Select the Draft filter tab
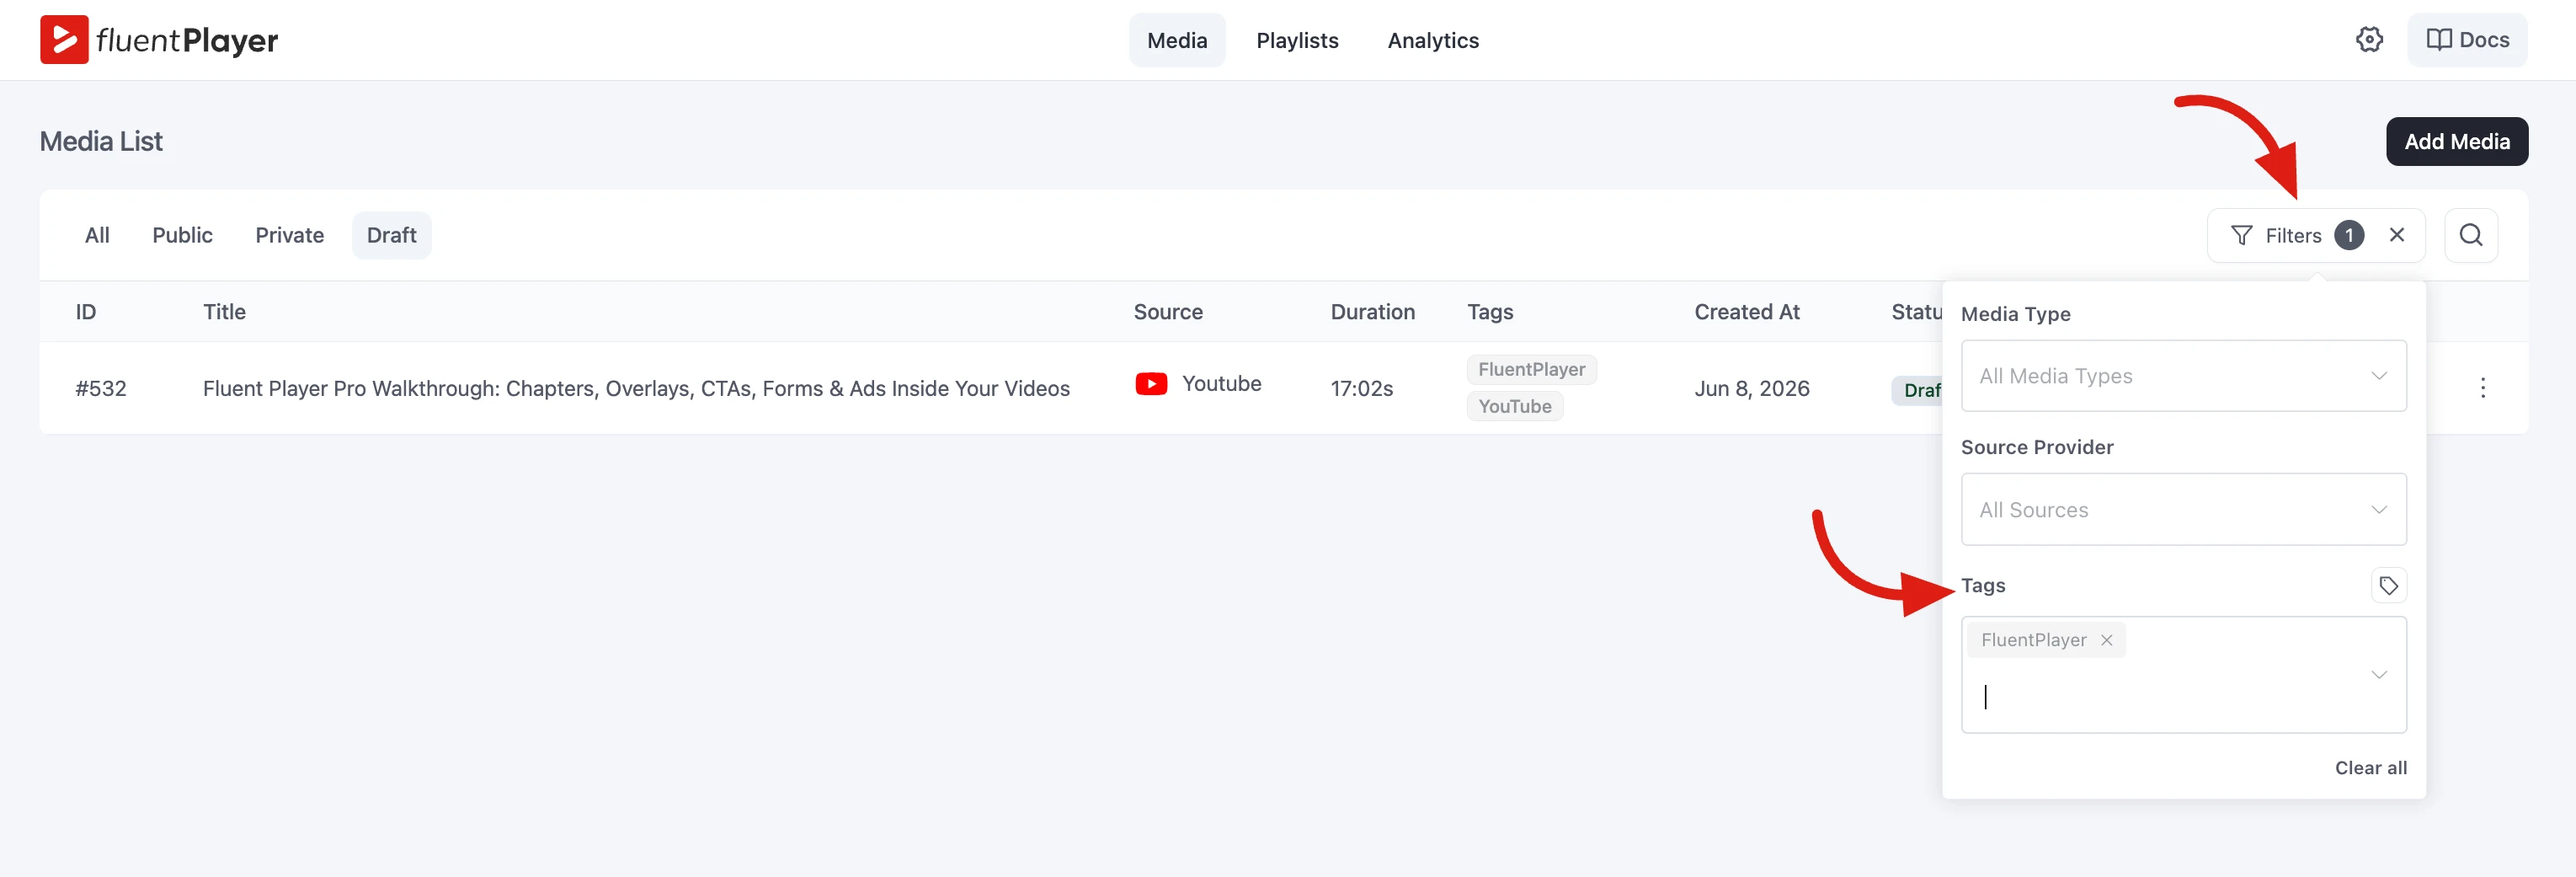 392,235
